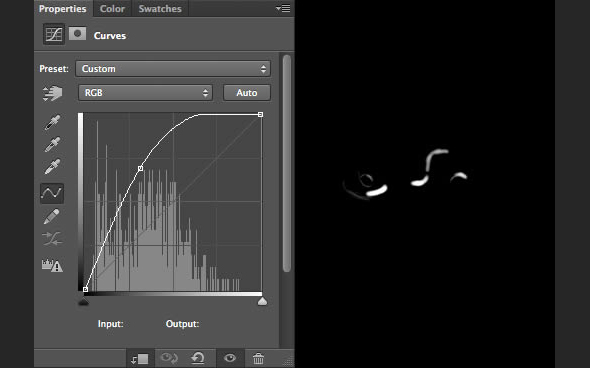Screen dimensions: 590x368
Task: Select the on-image targeted adjustment hand tool
Action: click(x=52, y=93)
